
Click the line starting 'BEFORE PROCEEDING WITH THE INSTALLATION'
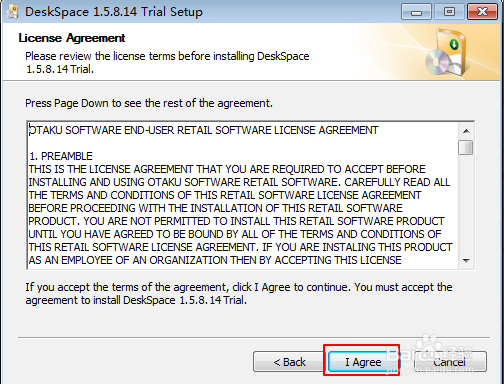216,208
